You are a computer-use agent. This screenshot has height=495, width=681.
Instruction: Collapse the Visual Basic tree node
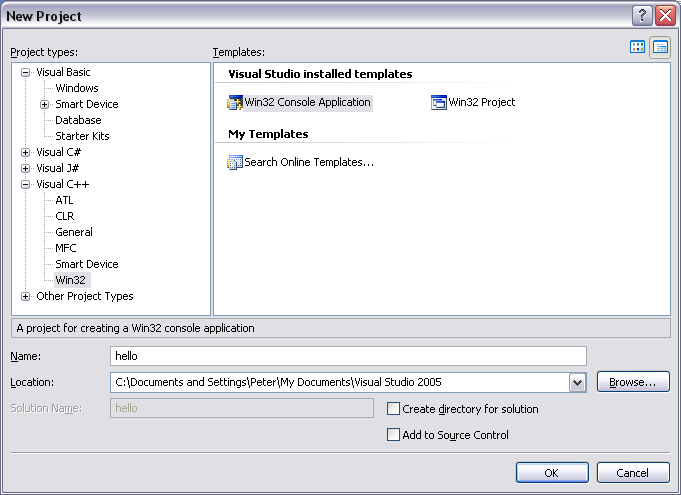[x=26, y=72]
